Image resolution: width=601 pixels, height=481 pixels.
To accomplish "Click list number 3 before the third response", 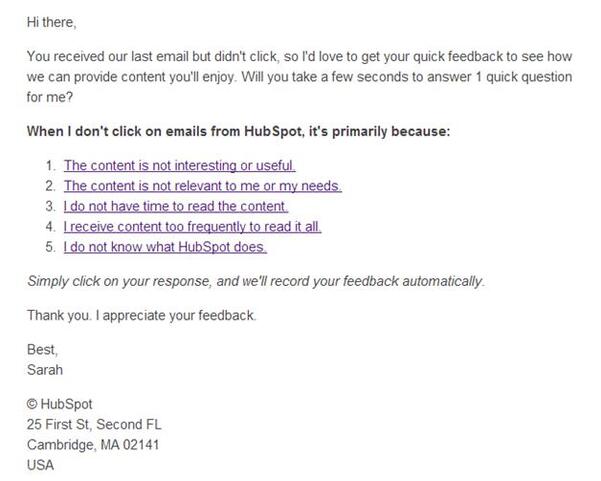I will point(51,207).
